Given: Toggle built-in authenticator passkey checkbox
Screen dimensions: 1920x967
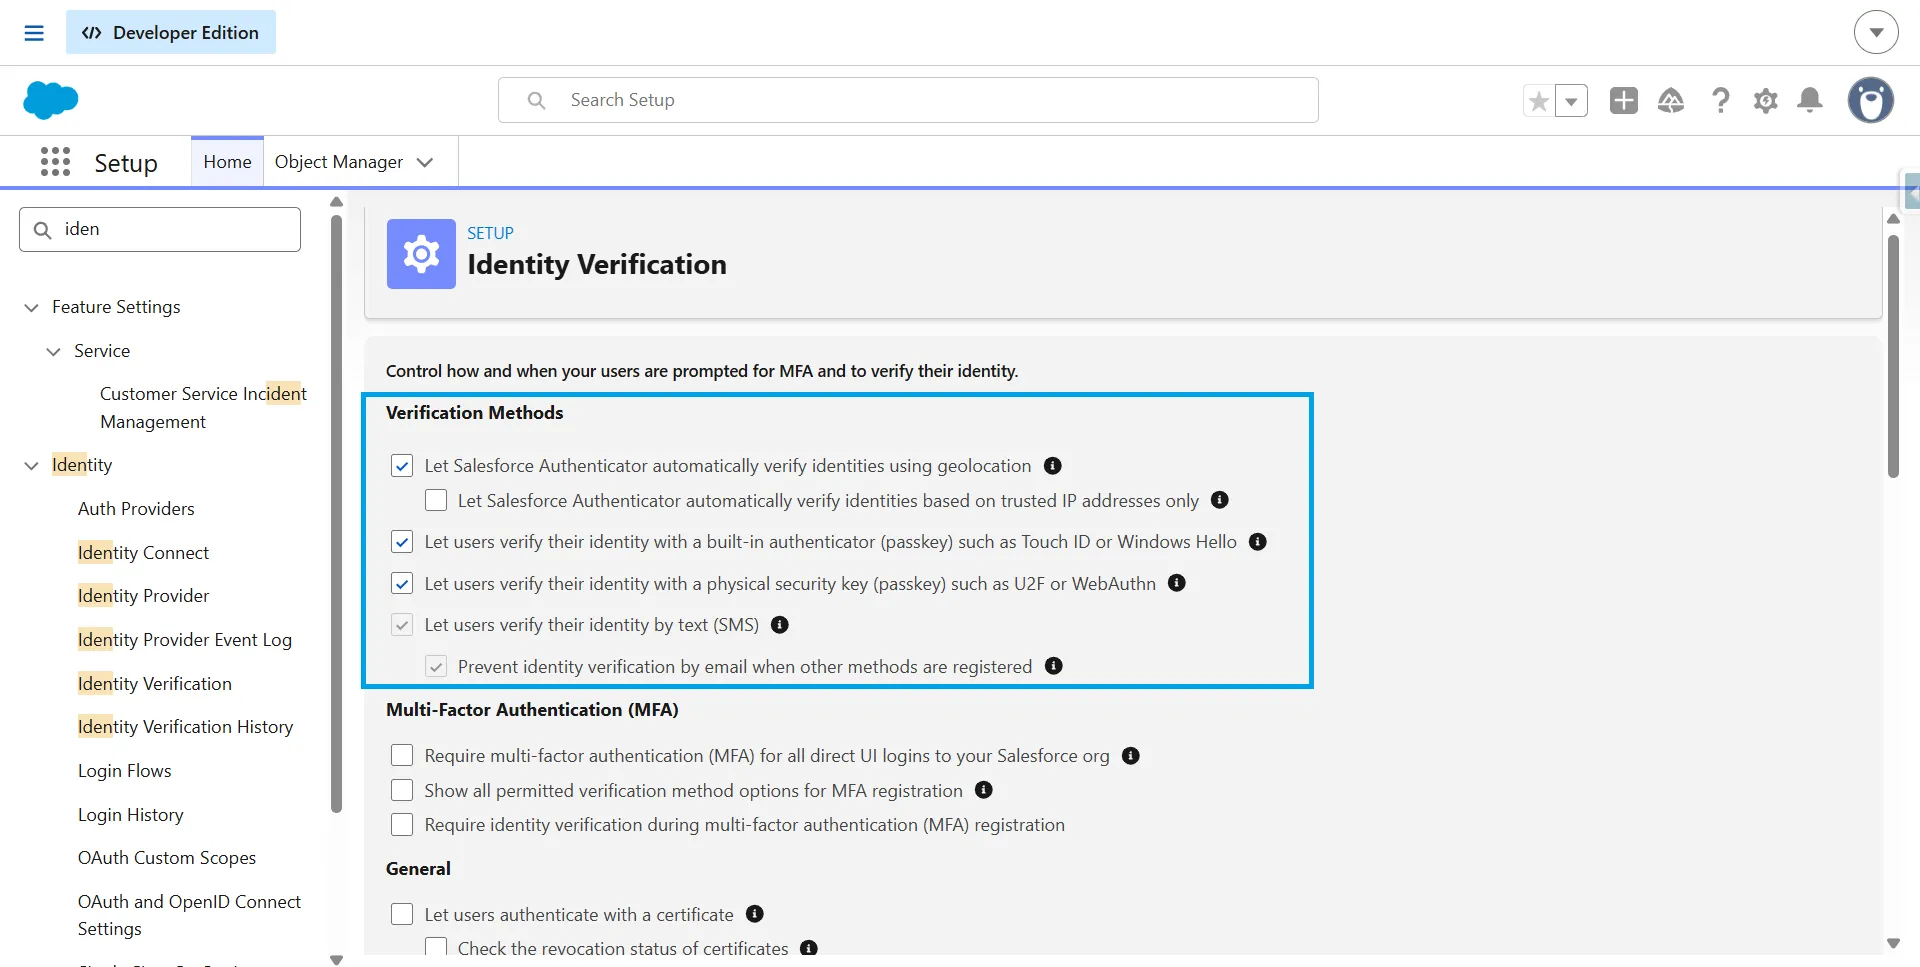Looking at the screenshot, I should 402,542.
